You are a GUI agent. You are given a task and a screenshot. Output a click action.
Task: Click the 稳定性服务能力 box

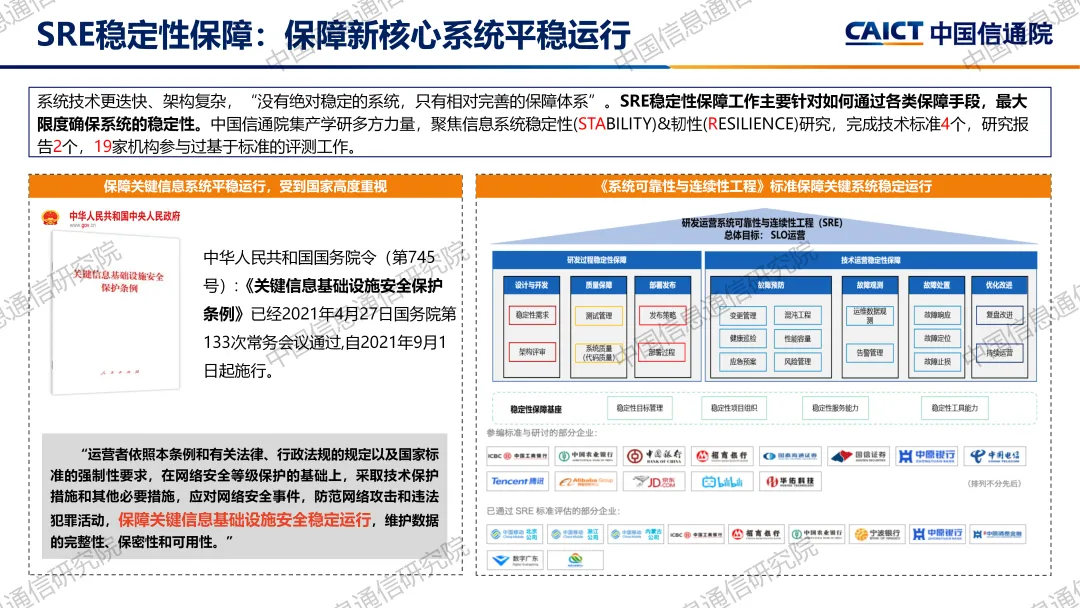tap(835, 408)
